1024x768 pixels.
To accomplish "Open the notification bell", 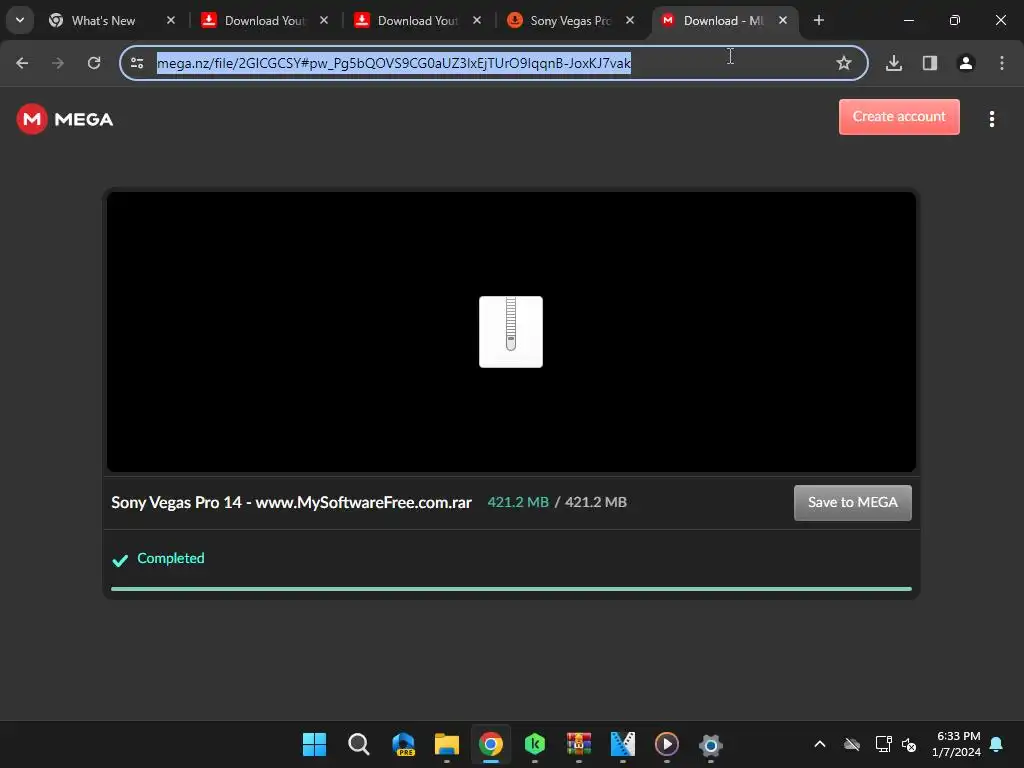I will pos(997,744).
